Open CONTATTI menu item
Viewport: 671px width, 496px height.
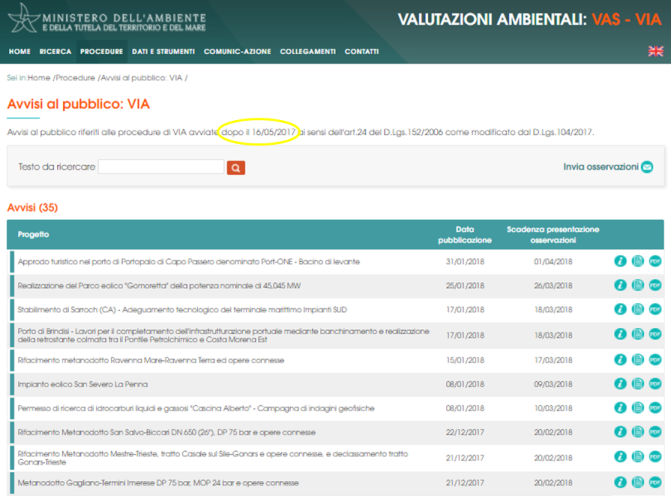pos(362,51)
